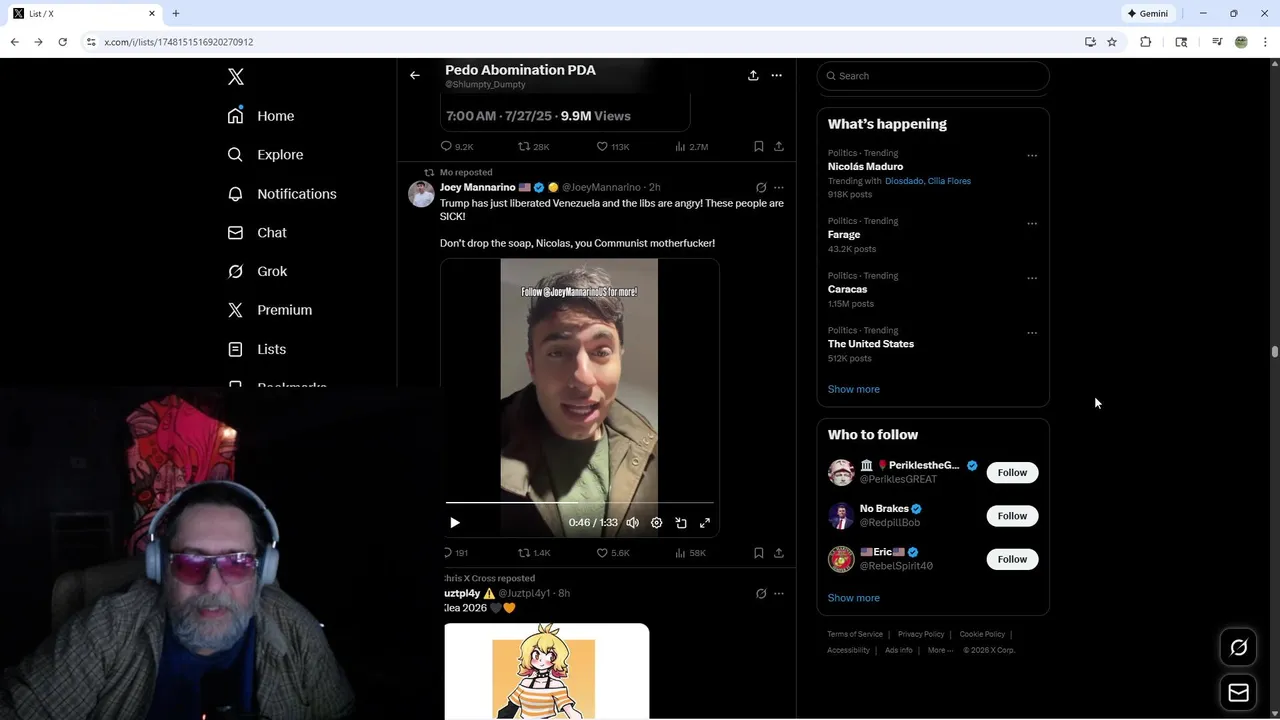Screen dimensions: 1280x720
Task: Repost the post with 28K reposts
Action: (533, 146)
